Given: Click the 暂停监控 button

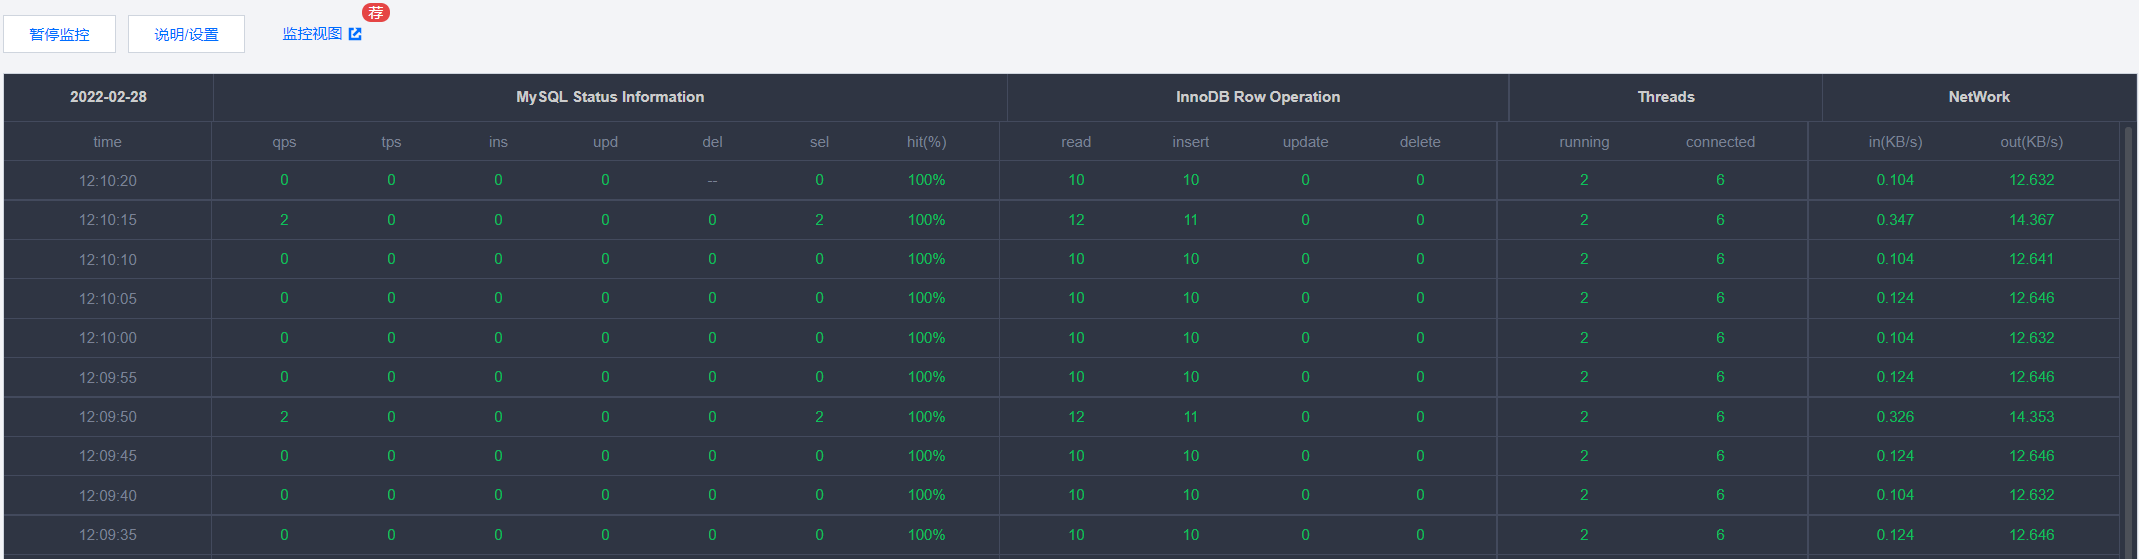Looking at the screenshot, I should 59,34.
